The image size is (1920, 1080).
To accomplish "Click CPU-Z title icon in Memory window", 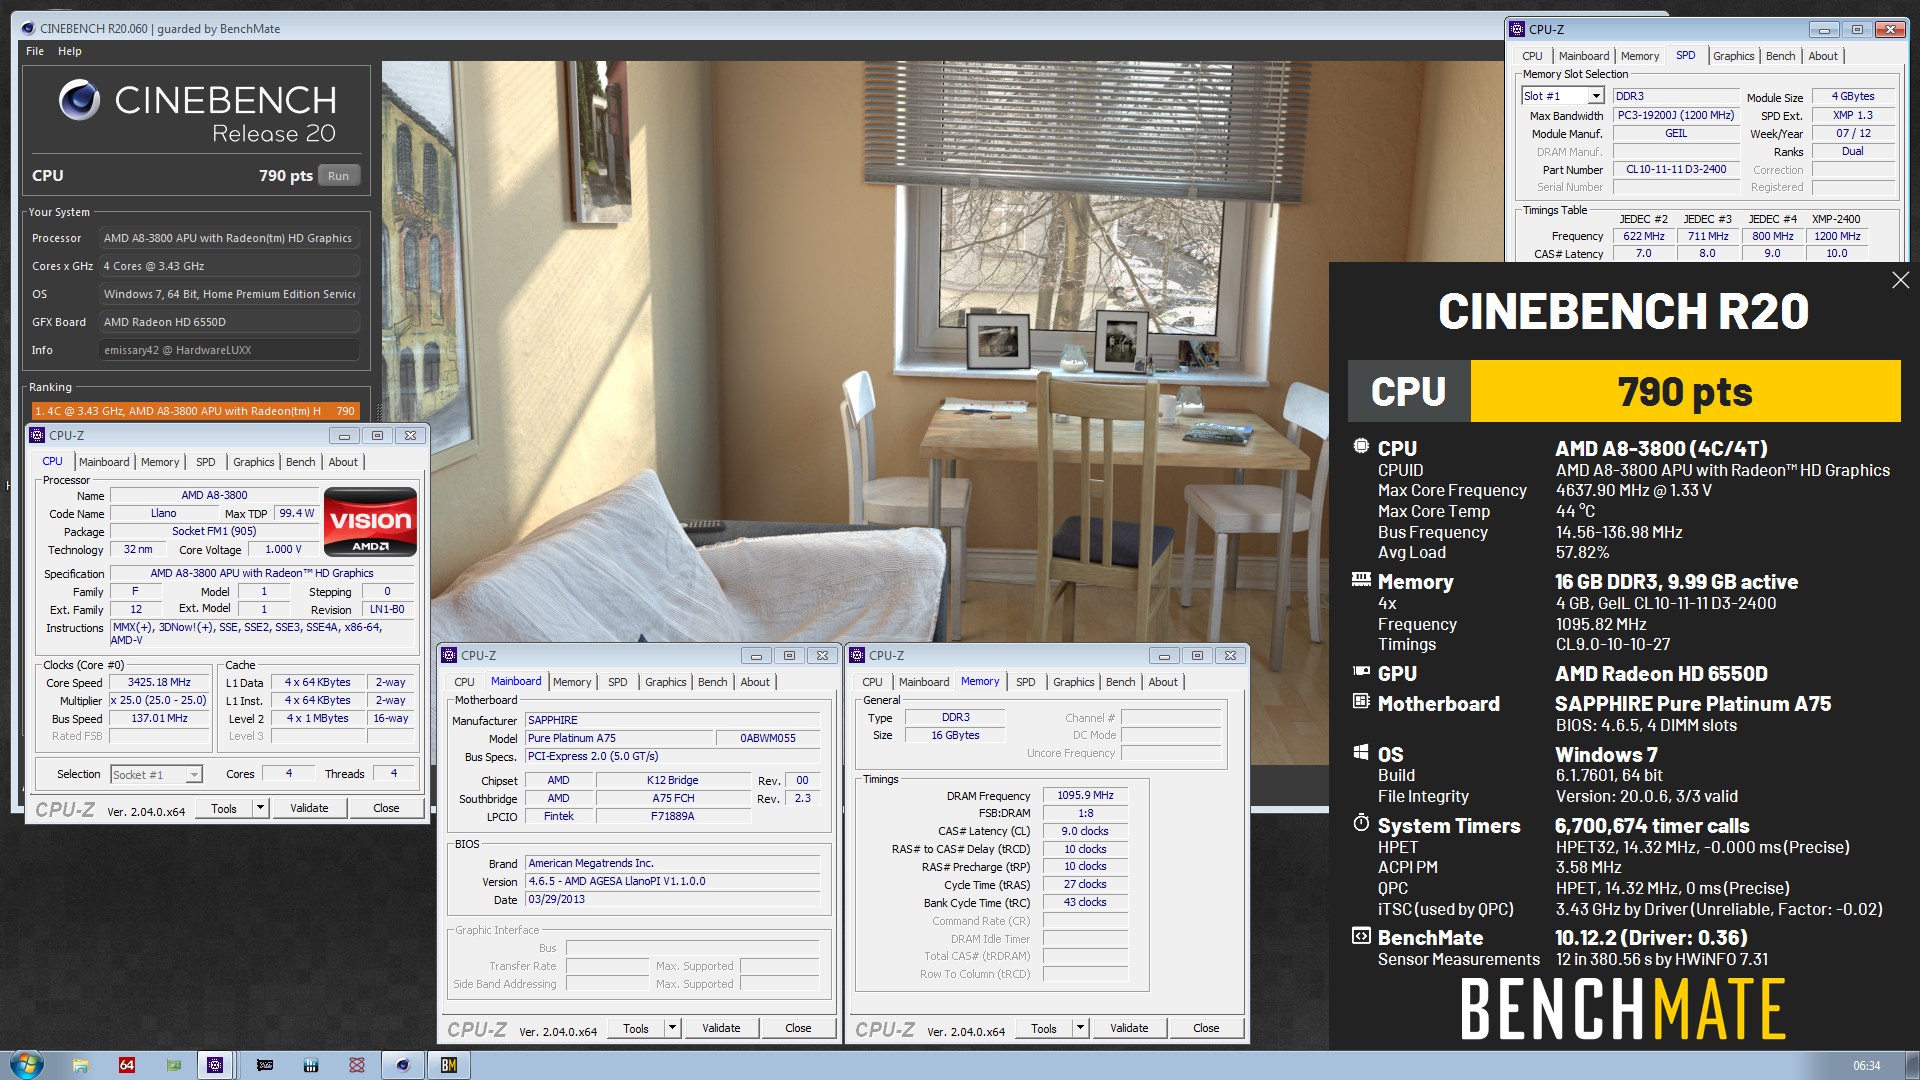I will (x=857, y=655).
